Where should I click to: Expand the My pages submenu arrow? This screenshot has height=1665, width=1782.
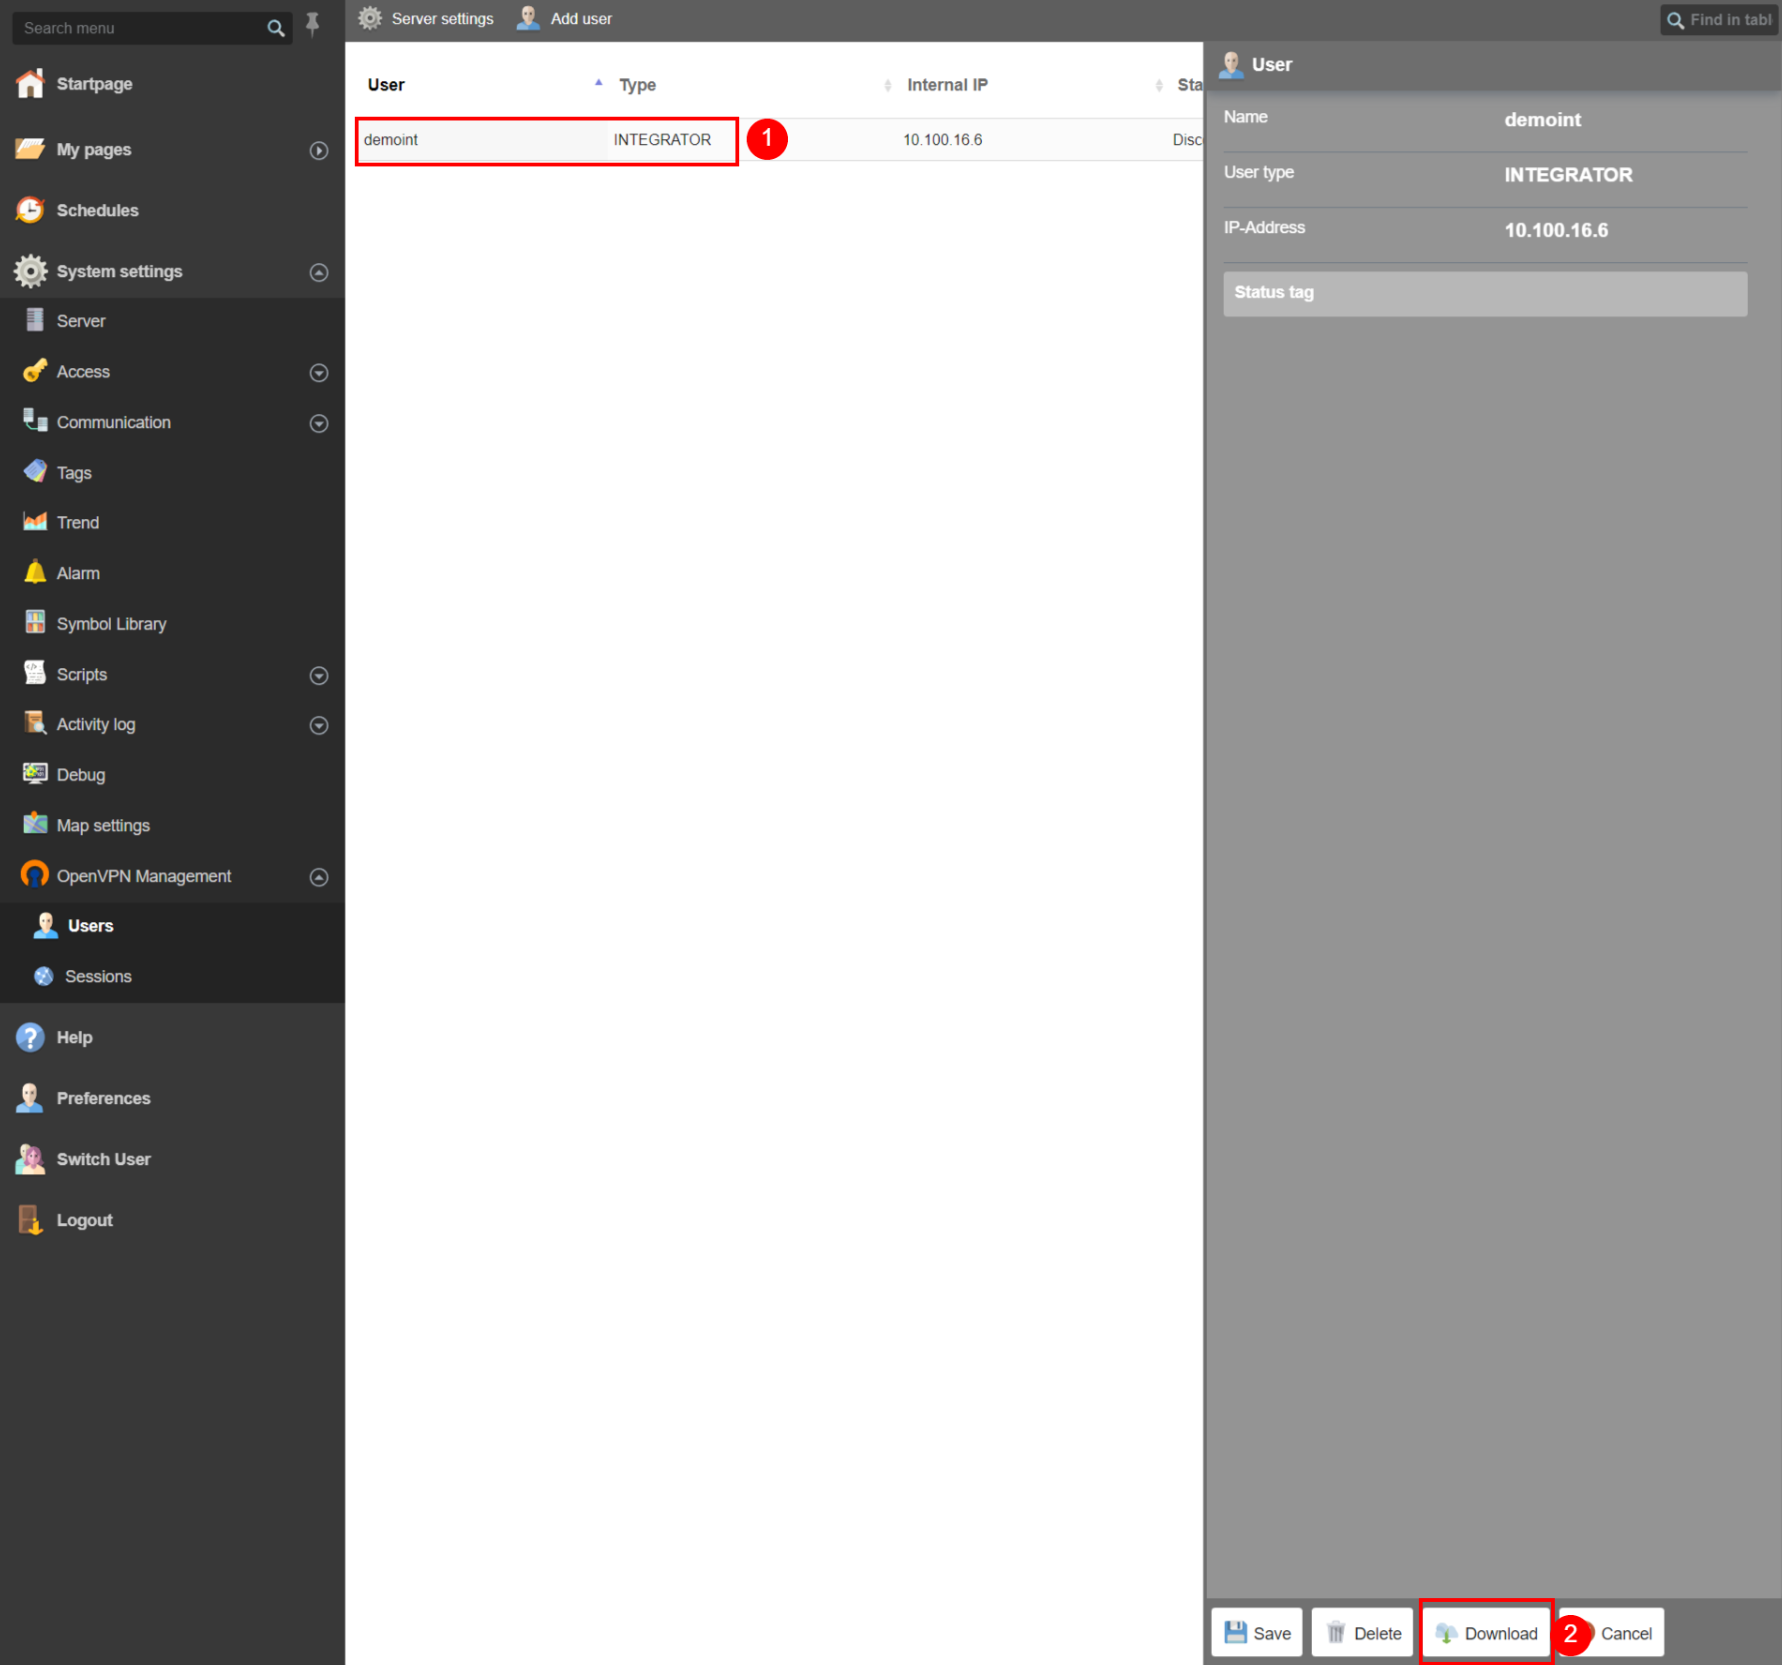[x=319, y=150]
